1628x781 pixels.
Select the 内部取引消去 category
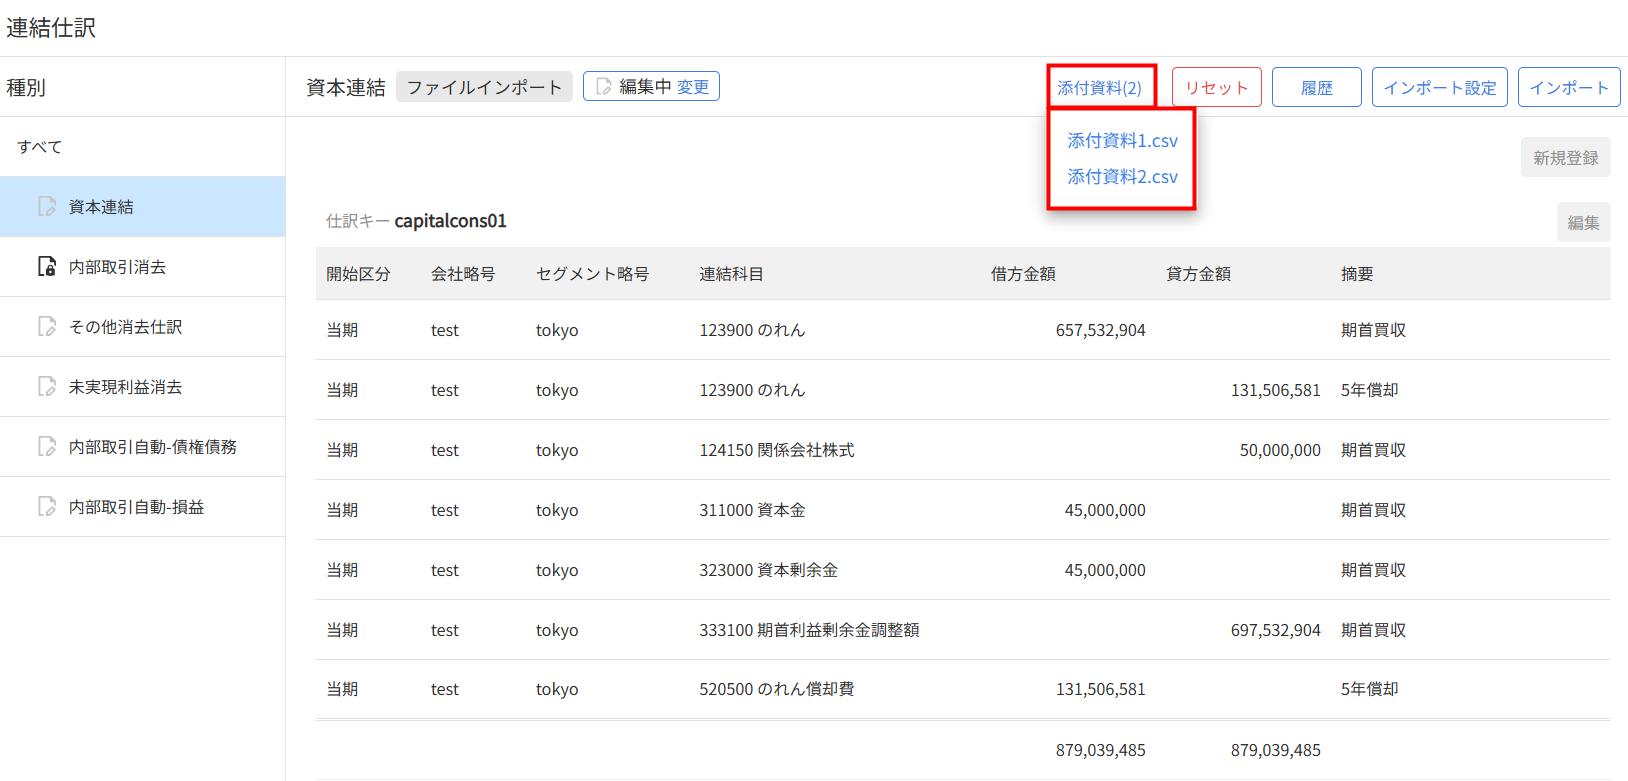click(x=117, y=267)
